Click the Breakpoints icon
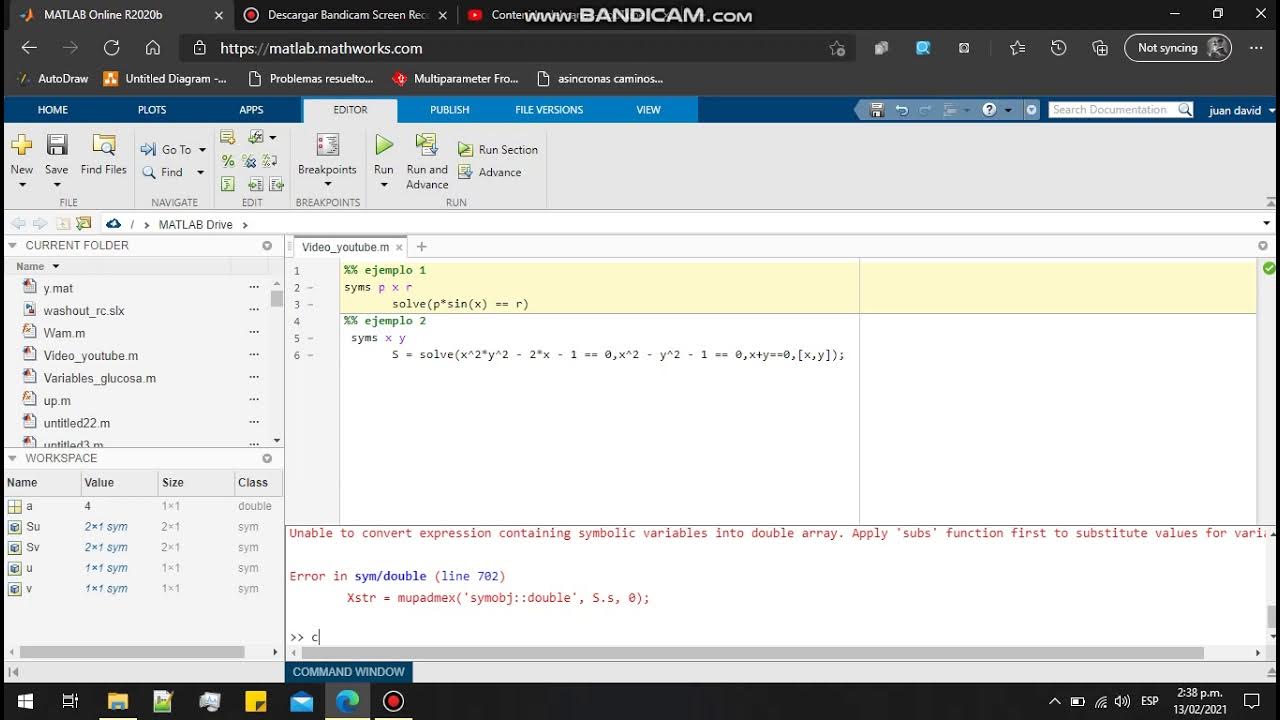This screenshot has height=720, width=1280. pos(327,145)
